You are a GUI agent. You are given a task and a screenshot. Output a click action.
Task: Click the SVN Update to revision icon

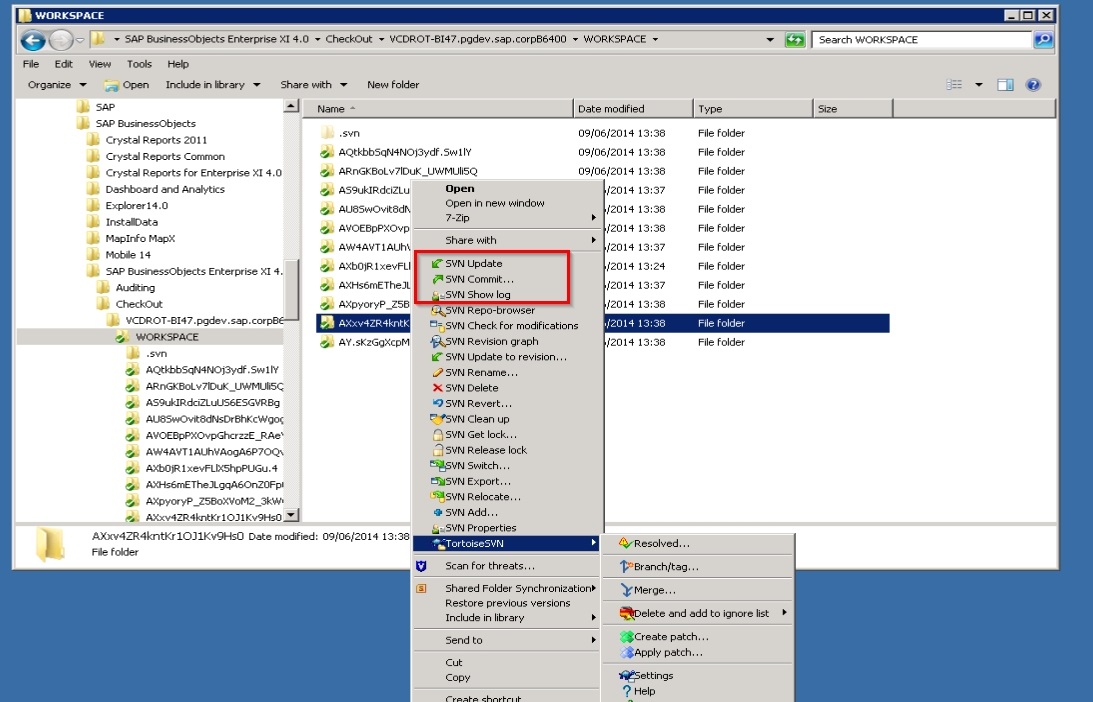point(437,357)
